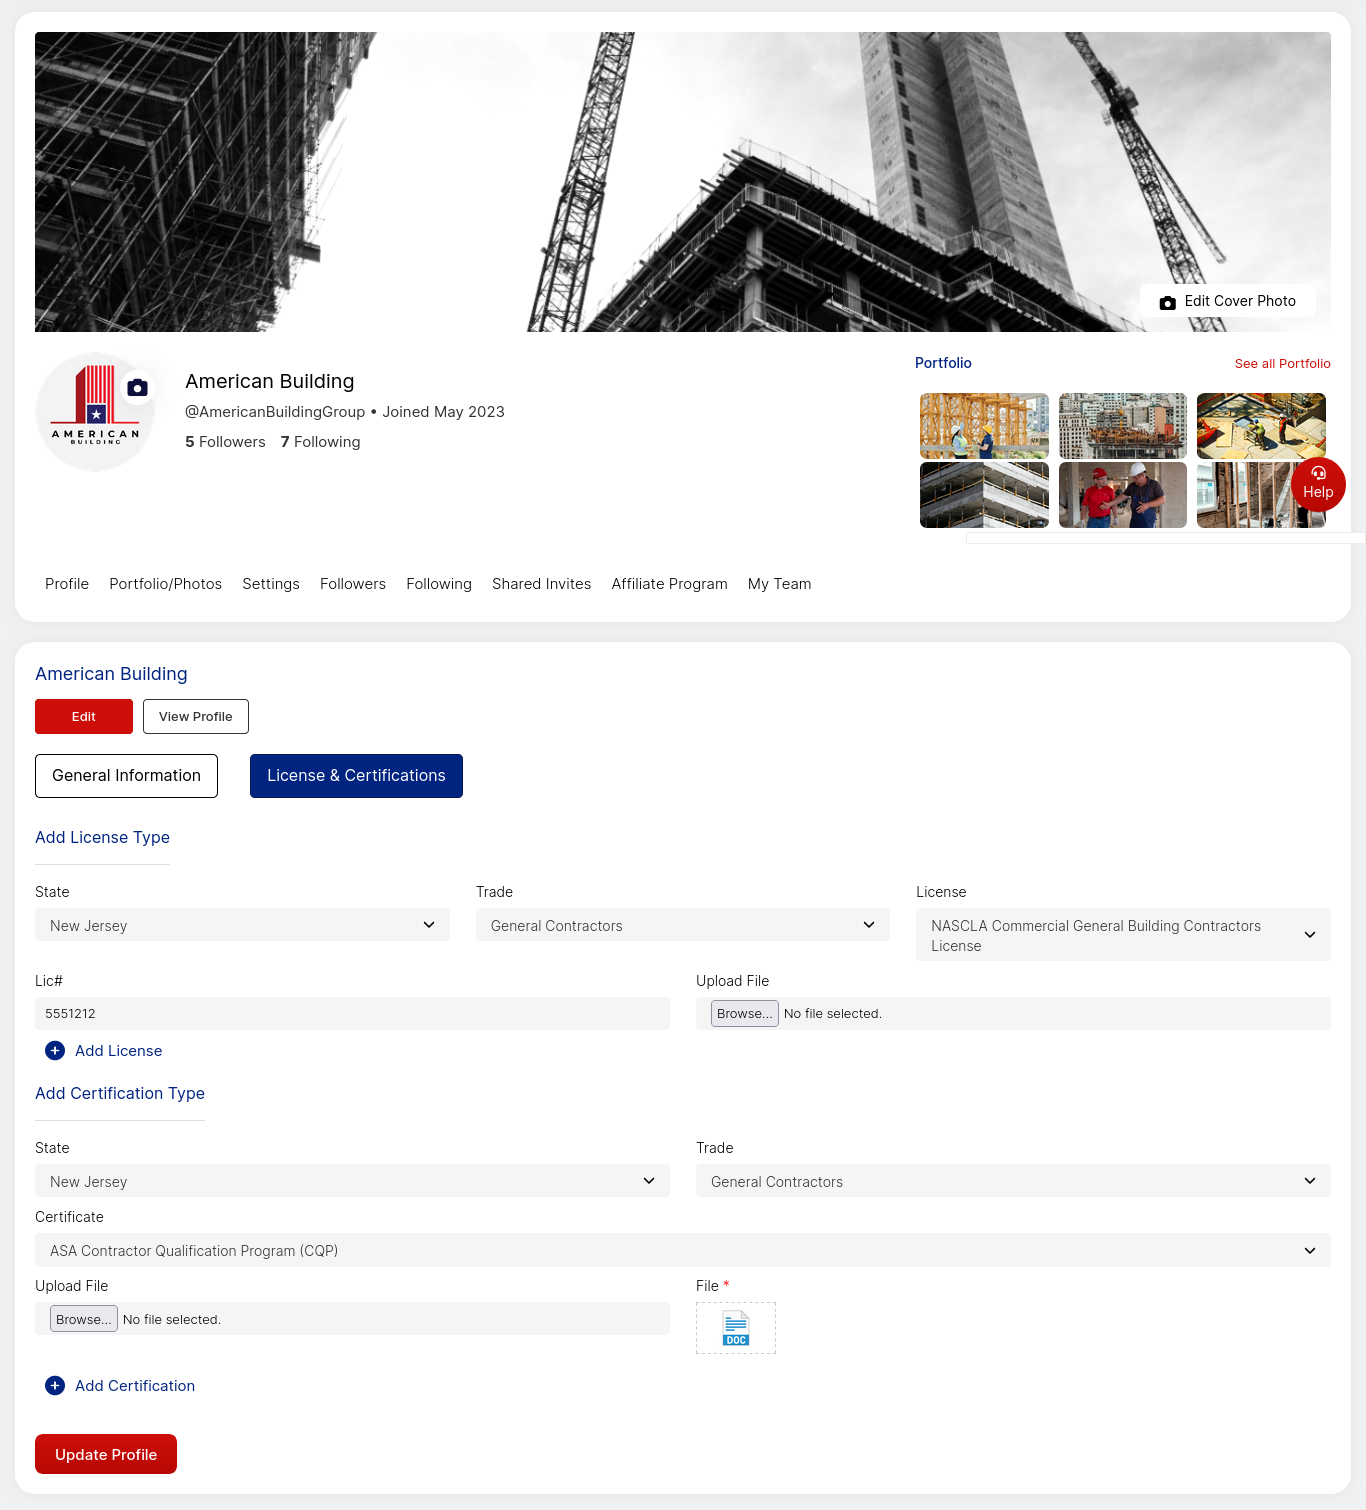
Task: View the red-shirted workers portfolio photo
Action: pyautogui.click(x=1122, y=494)
